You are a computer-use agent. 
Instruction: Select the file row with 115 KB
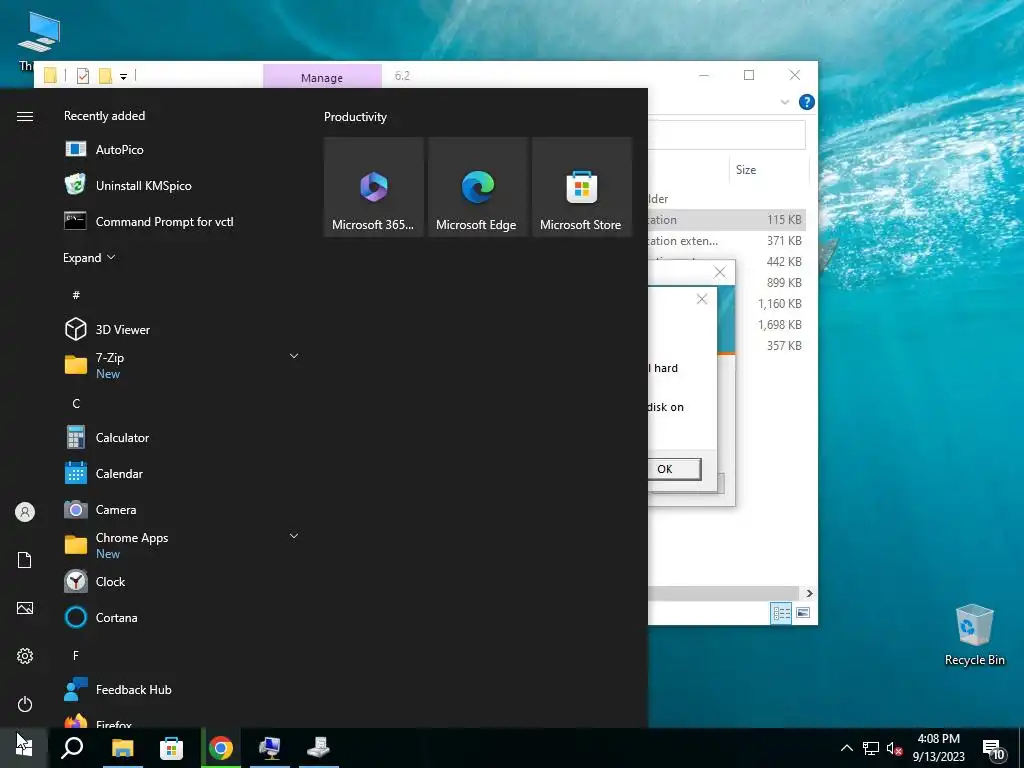tap(727, 220)
